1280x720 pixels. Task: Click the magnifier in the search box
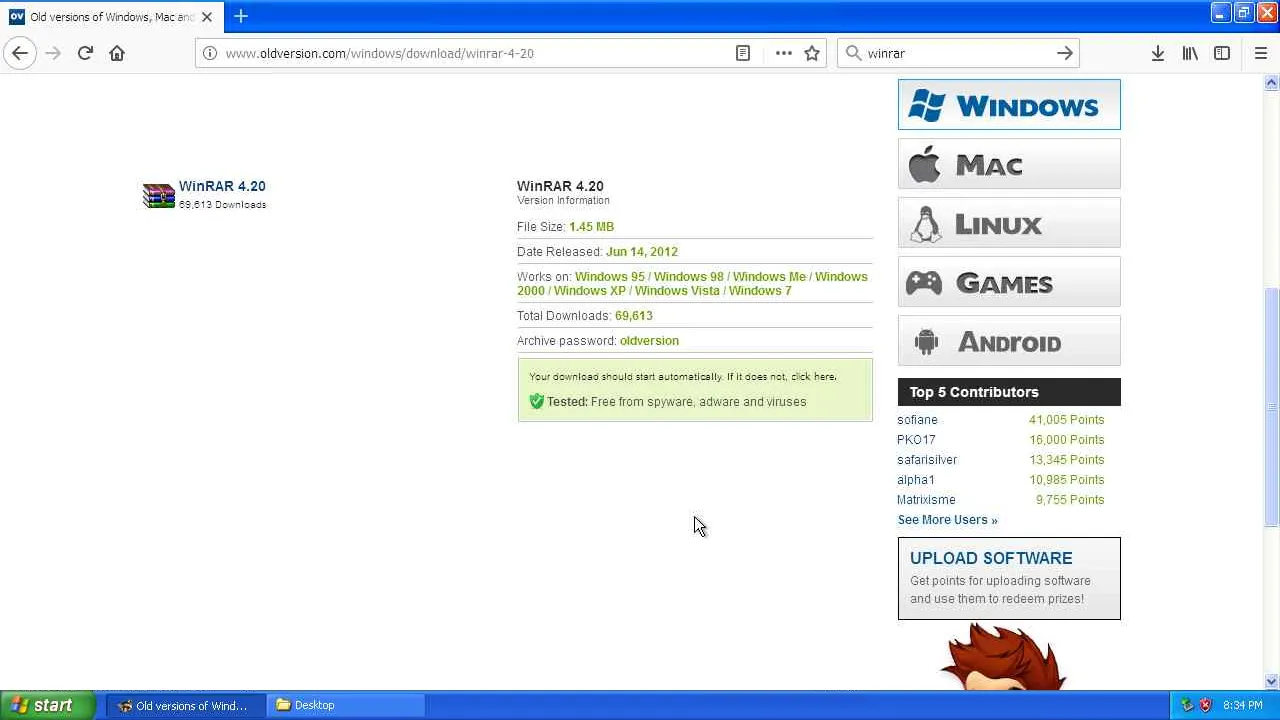pos(853,53)
